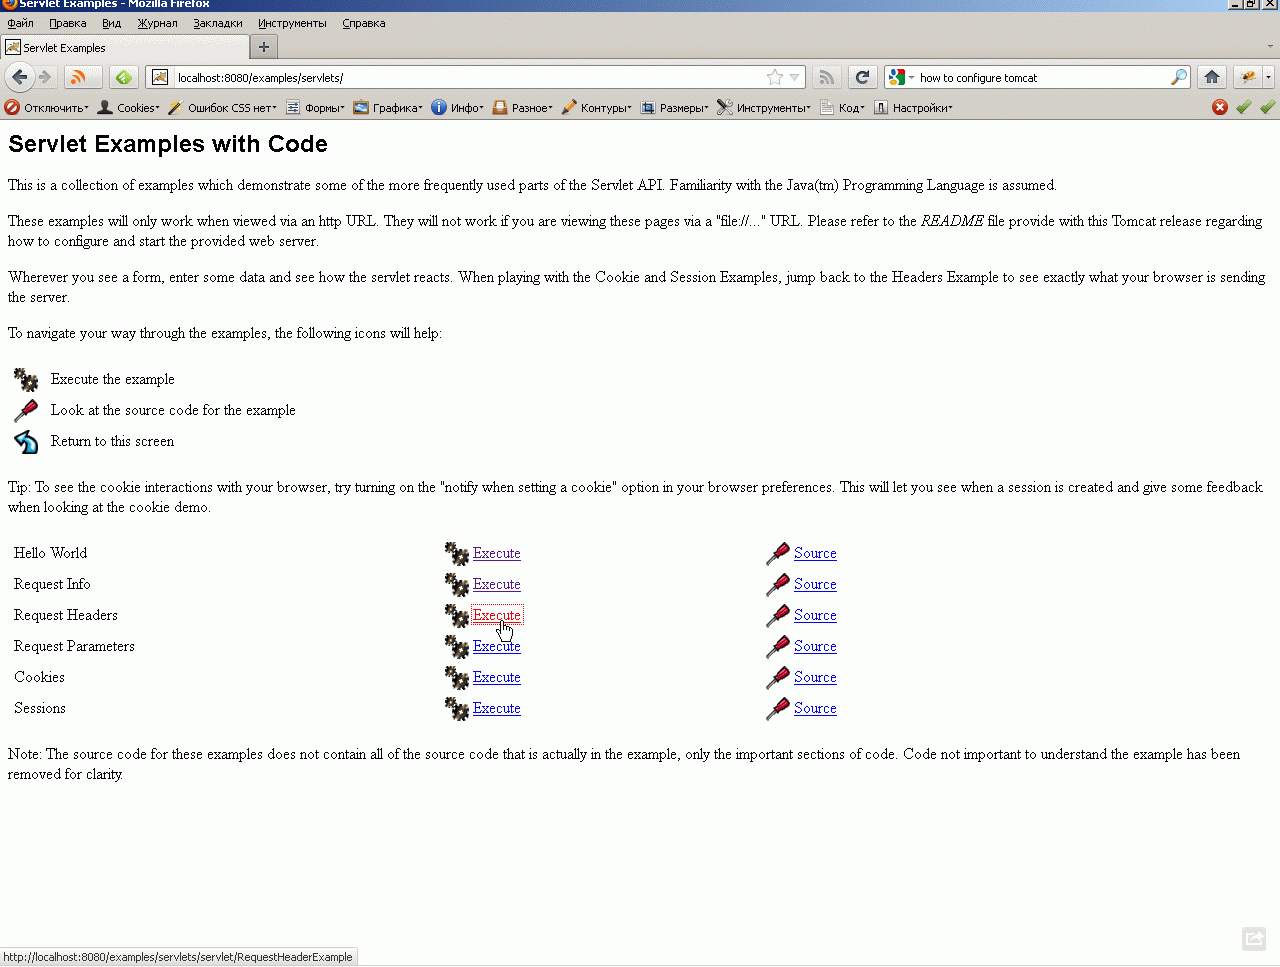1280x967 pixels.
Task: Expand the Контуры dropdown
Action: pyautogui.click(x=596, y=107)
